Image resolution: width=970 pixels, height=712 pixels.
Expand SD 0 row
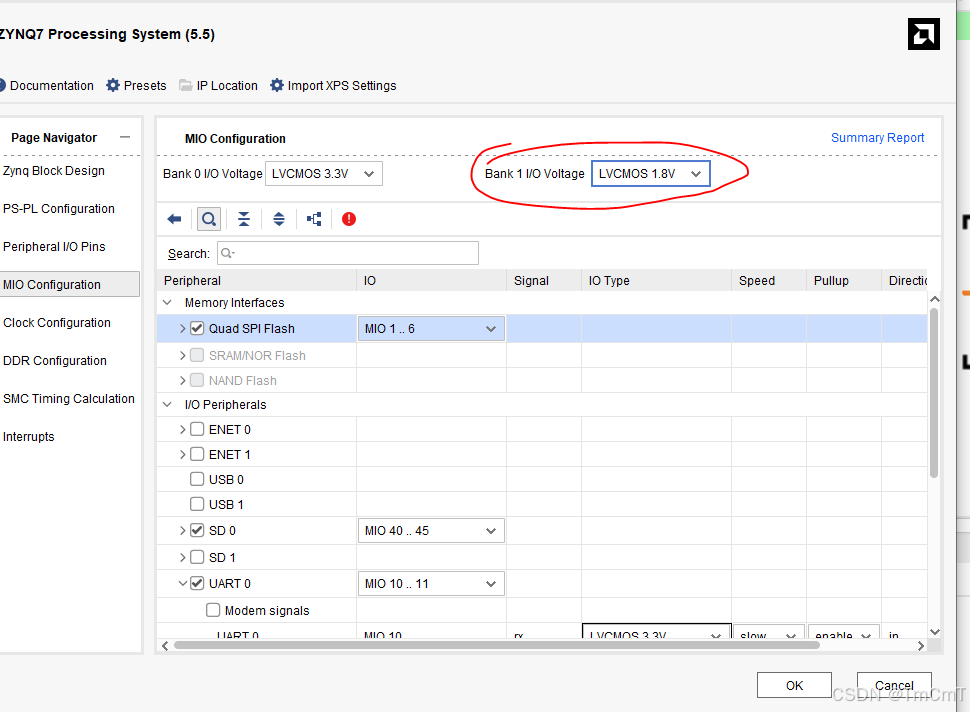[182, 531]
